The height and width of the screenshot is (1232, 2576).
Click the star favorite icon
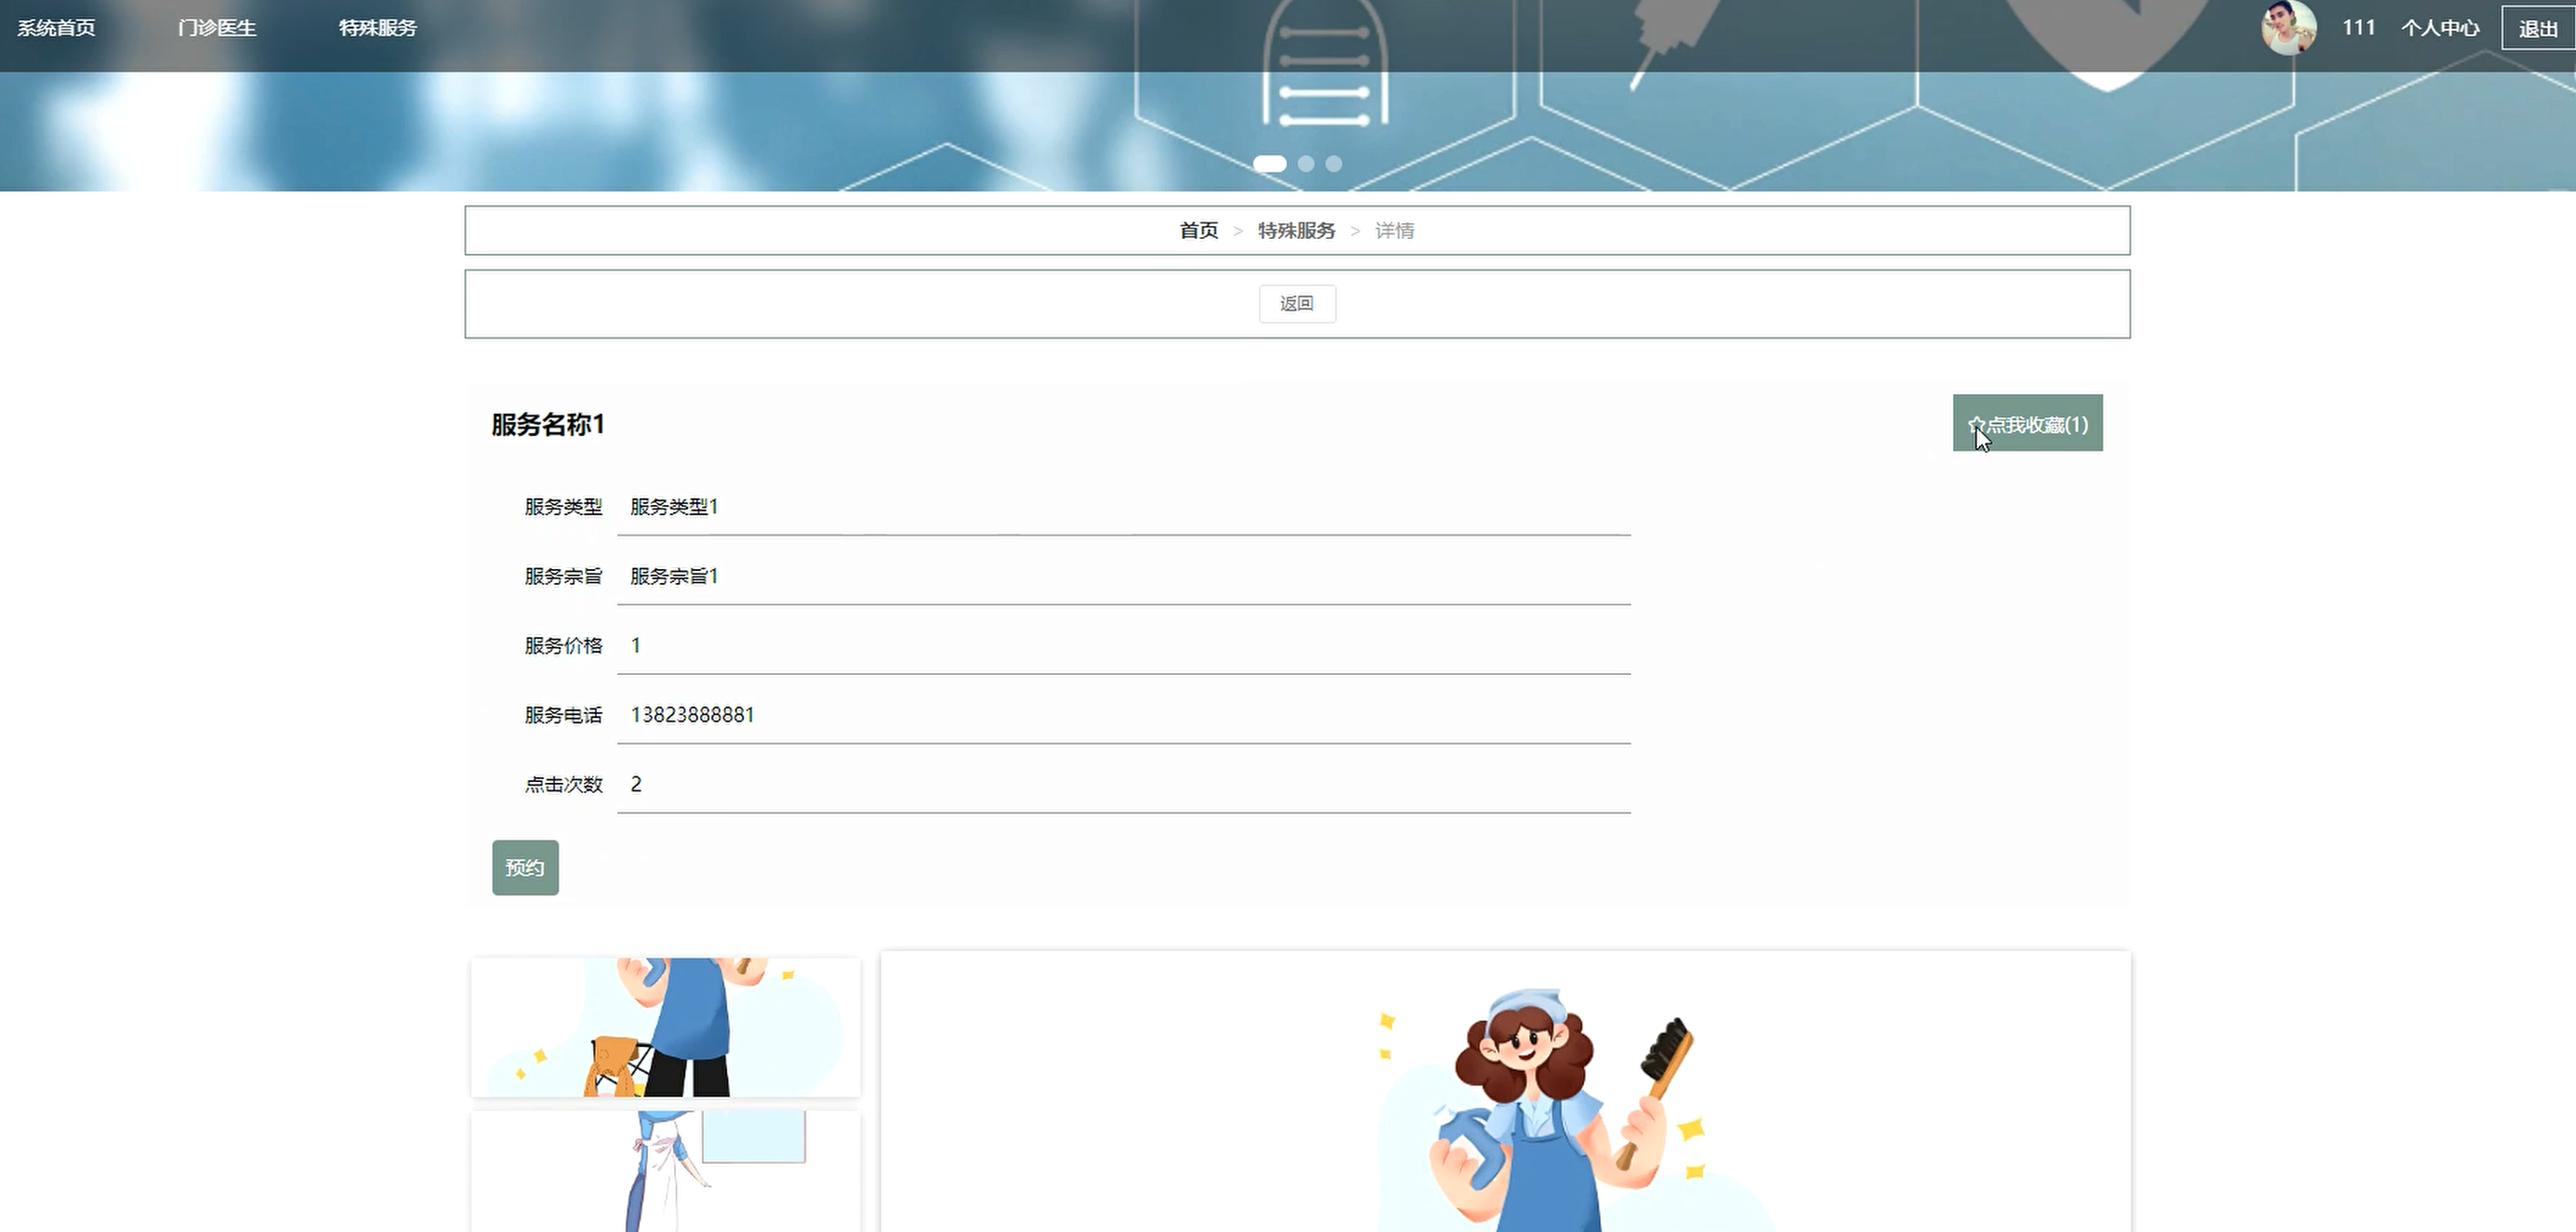click(1976, 425)
